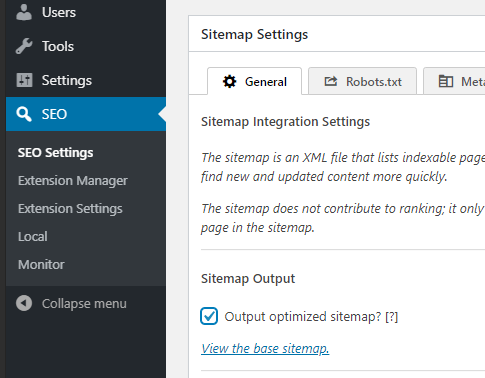Click the Settings sliders icon
The width and height of the screenshot is (485, 378).
(24, 80)
